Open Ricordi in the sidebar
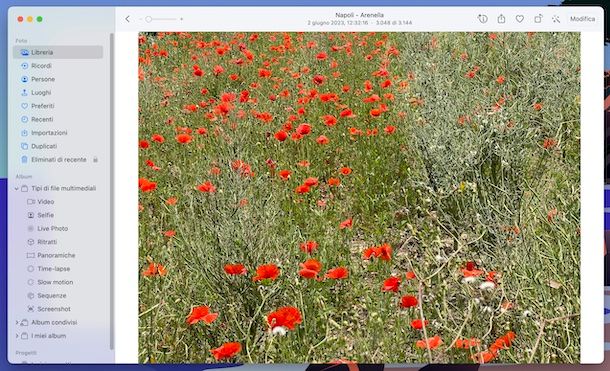Image resolution: width=610 pixels, height=371 pixels. [x=58, y=66]
